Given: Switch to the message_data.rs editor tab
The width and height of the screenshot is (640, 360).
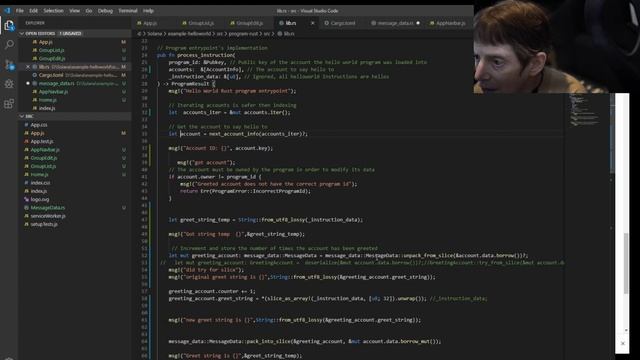Looking at the screenshot, I should (x=395, y=23).
